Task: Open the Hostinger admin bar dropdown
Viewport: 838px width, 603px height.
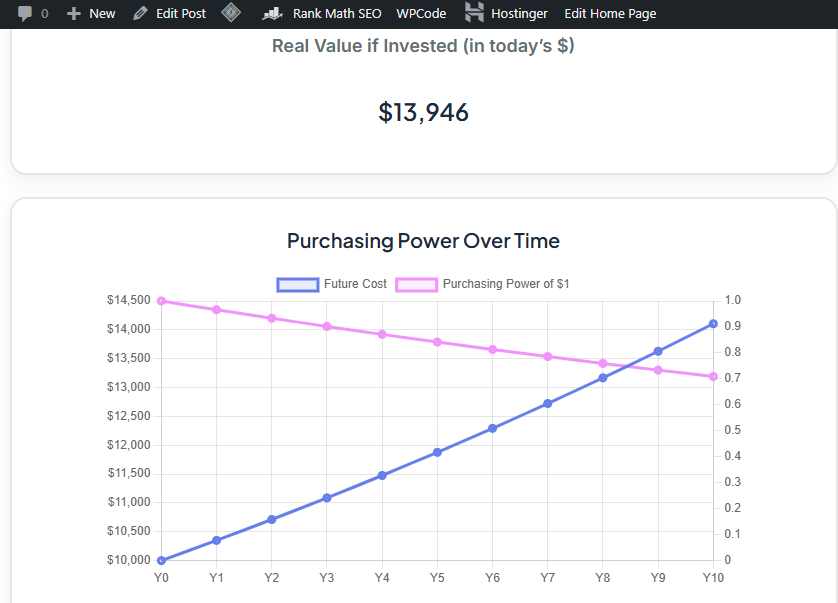Action: (507, 13)
